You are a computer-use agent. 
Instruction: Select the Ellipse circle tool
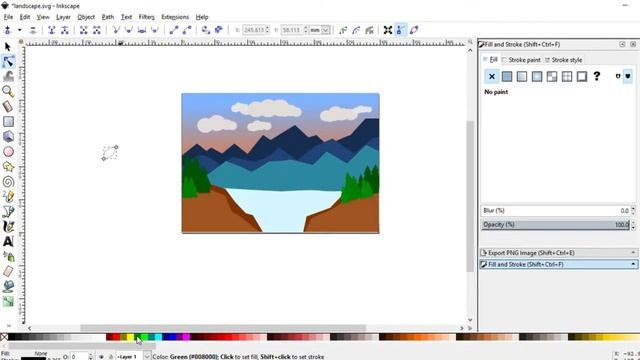pos(8,151)
